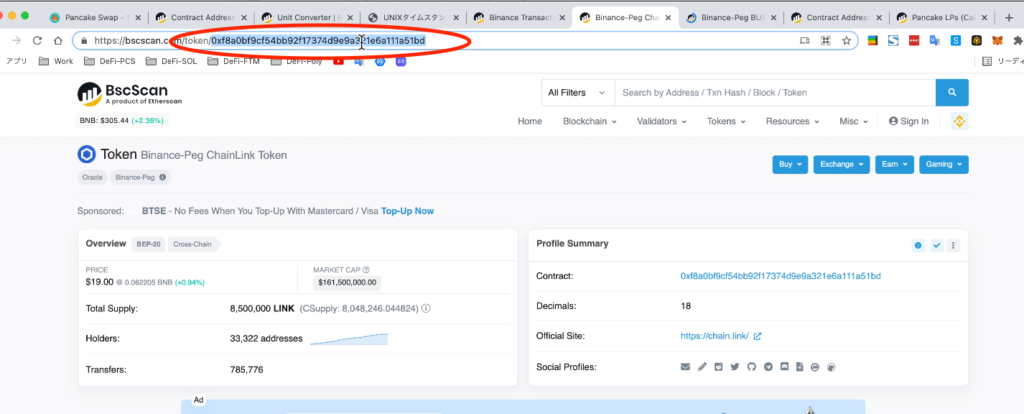1024x414 pixels.
Task: Open the CoinGecko social profile icon
Action: [x=831, y=367]
